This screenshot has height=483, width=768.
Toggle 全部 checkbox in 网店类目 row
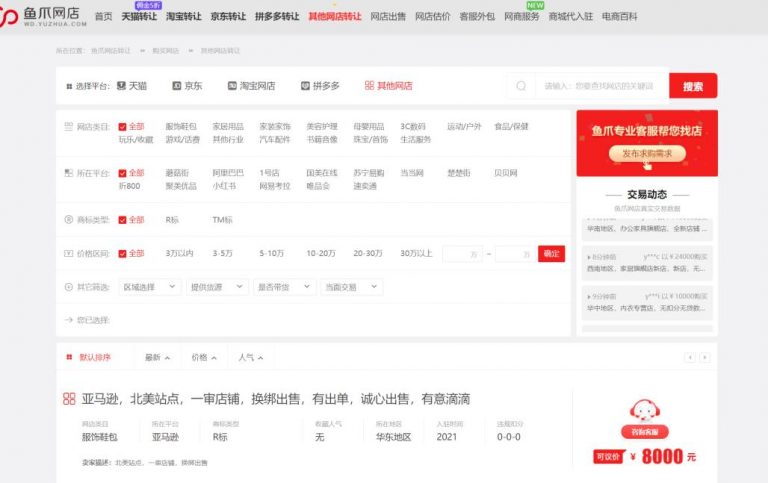tap(122, 127)
